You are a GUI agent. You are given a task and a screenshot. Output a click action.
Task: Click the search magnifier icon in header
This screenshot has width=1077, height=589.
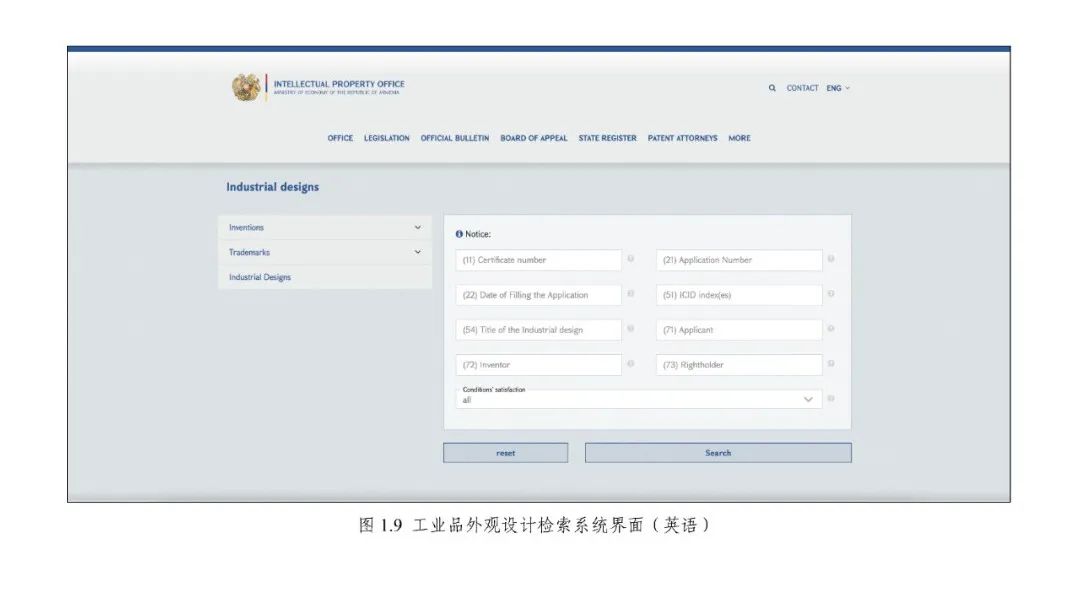772,88
